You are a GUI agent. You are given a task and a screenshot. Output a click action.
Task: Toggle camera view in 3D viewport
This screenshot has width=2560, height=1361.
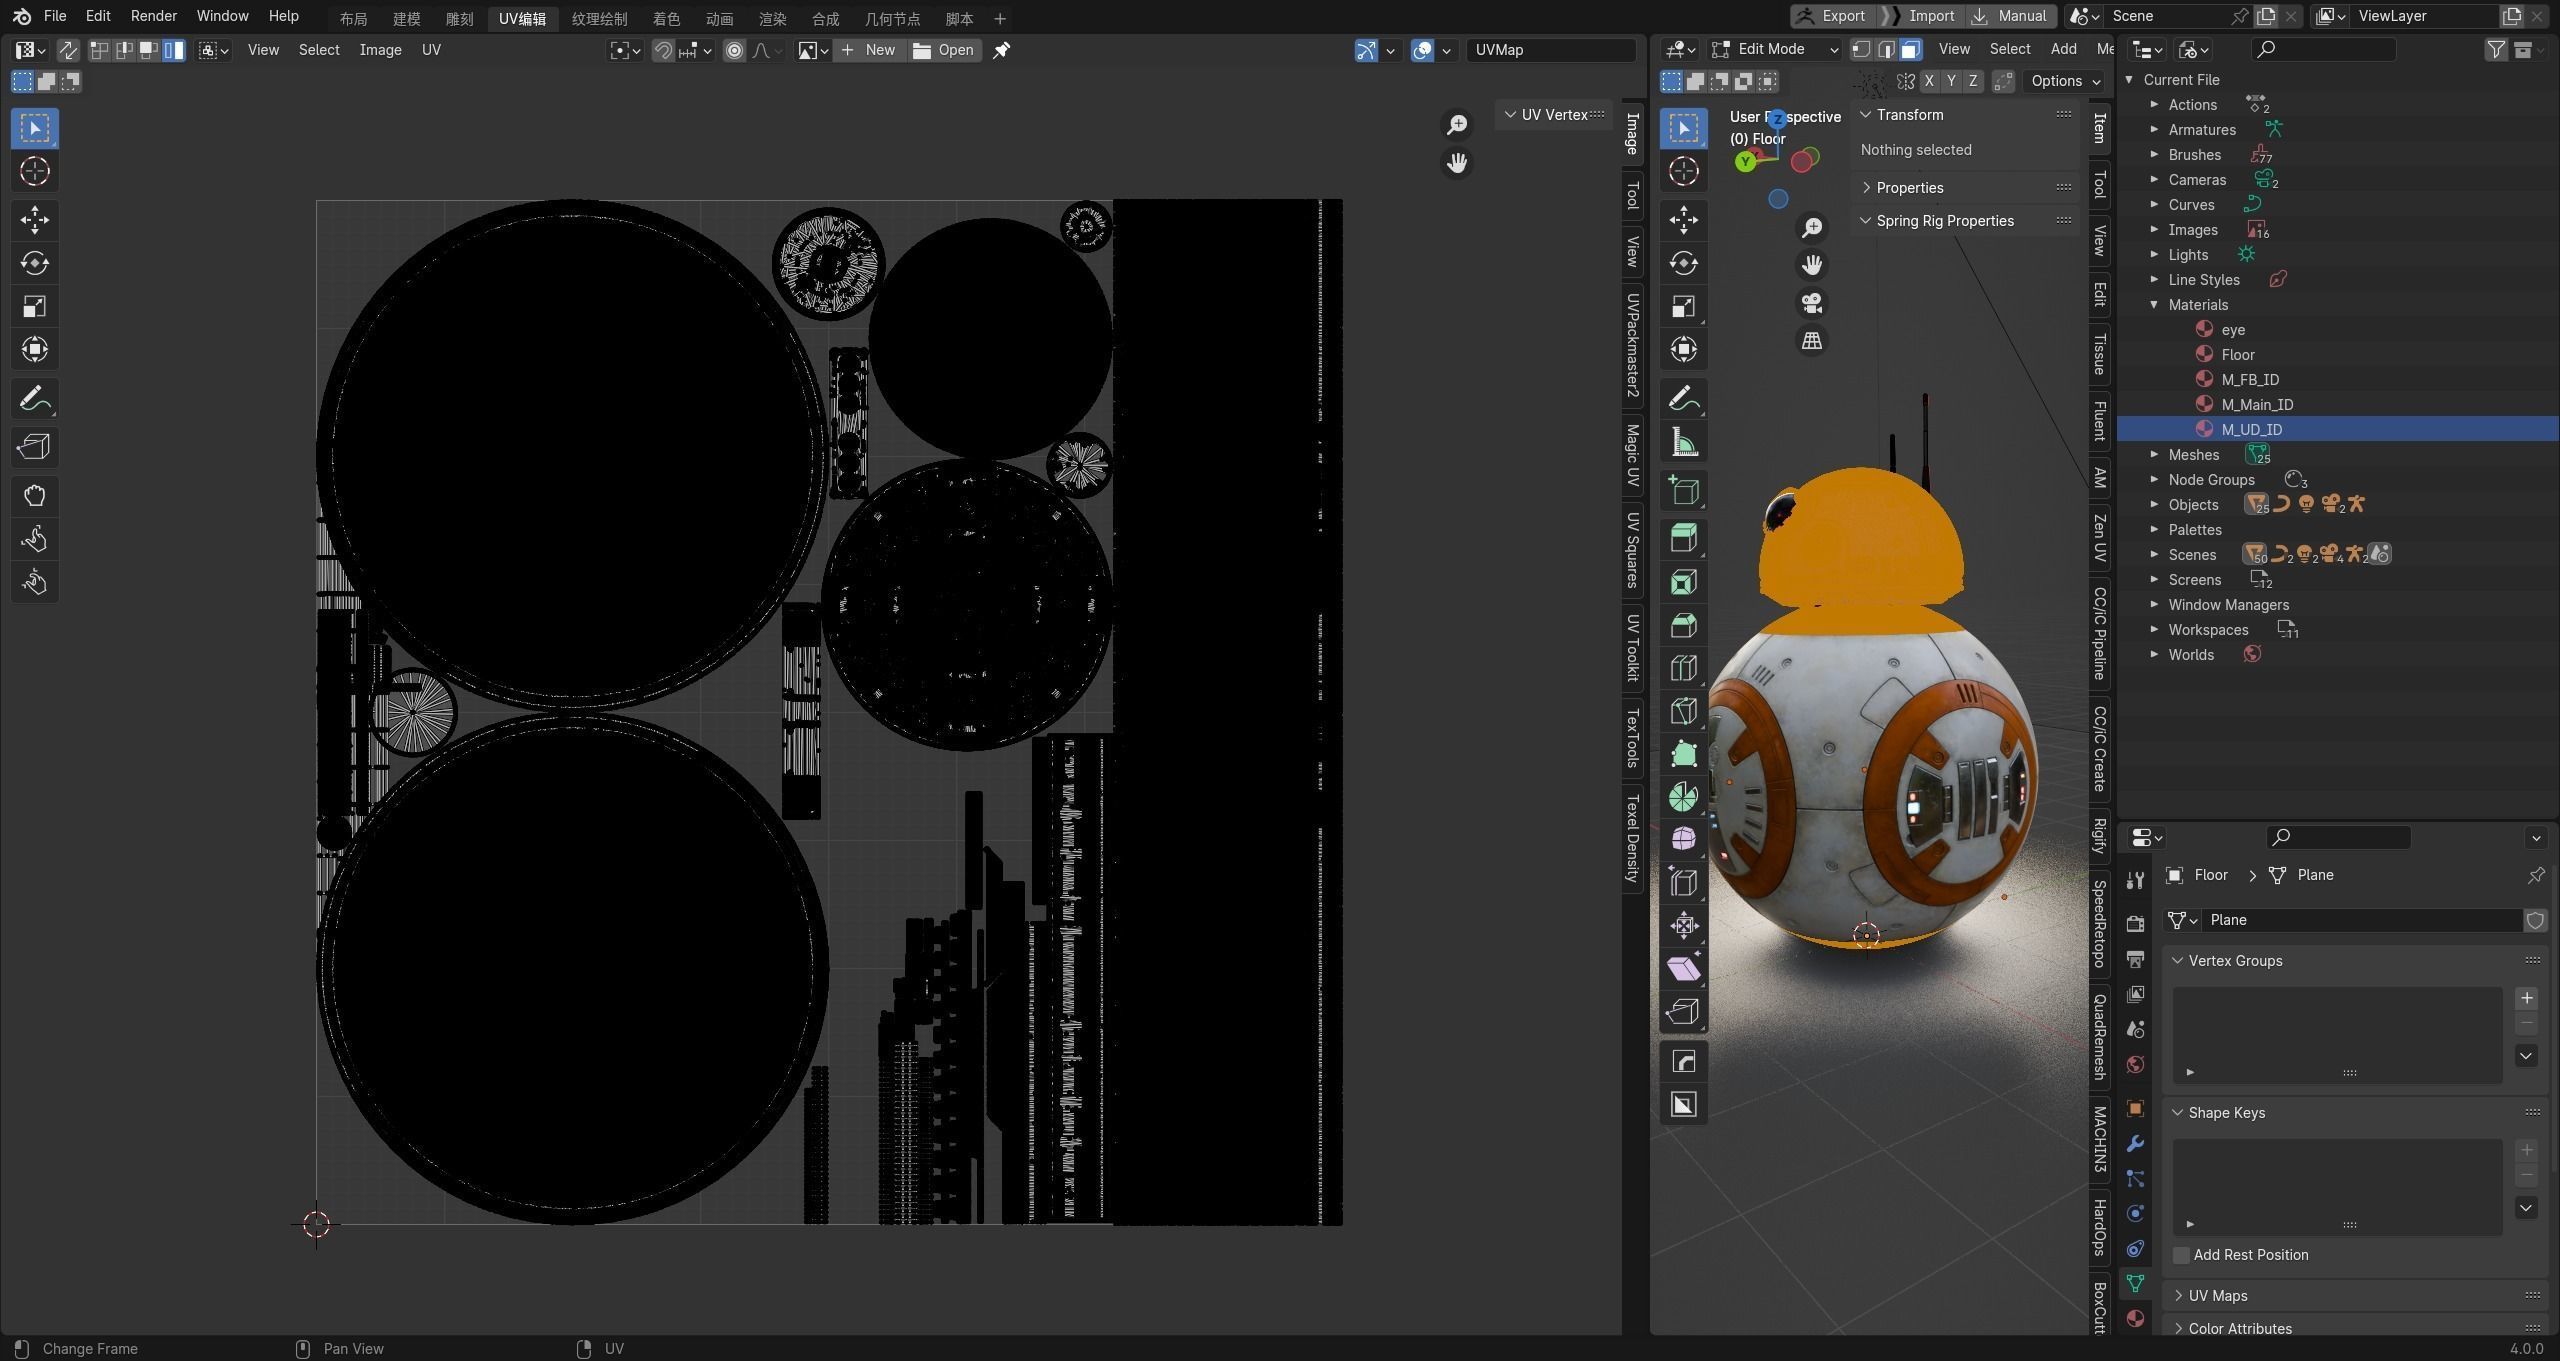point(1812,303)
